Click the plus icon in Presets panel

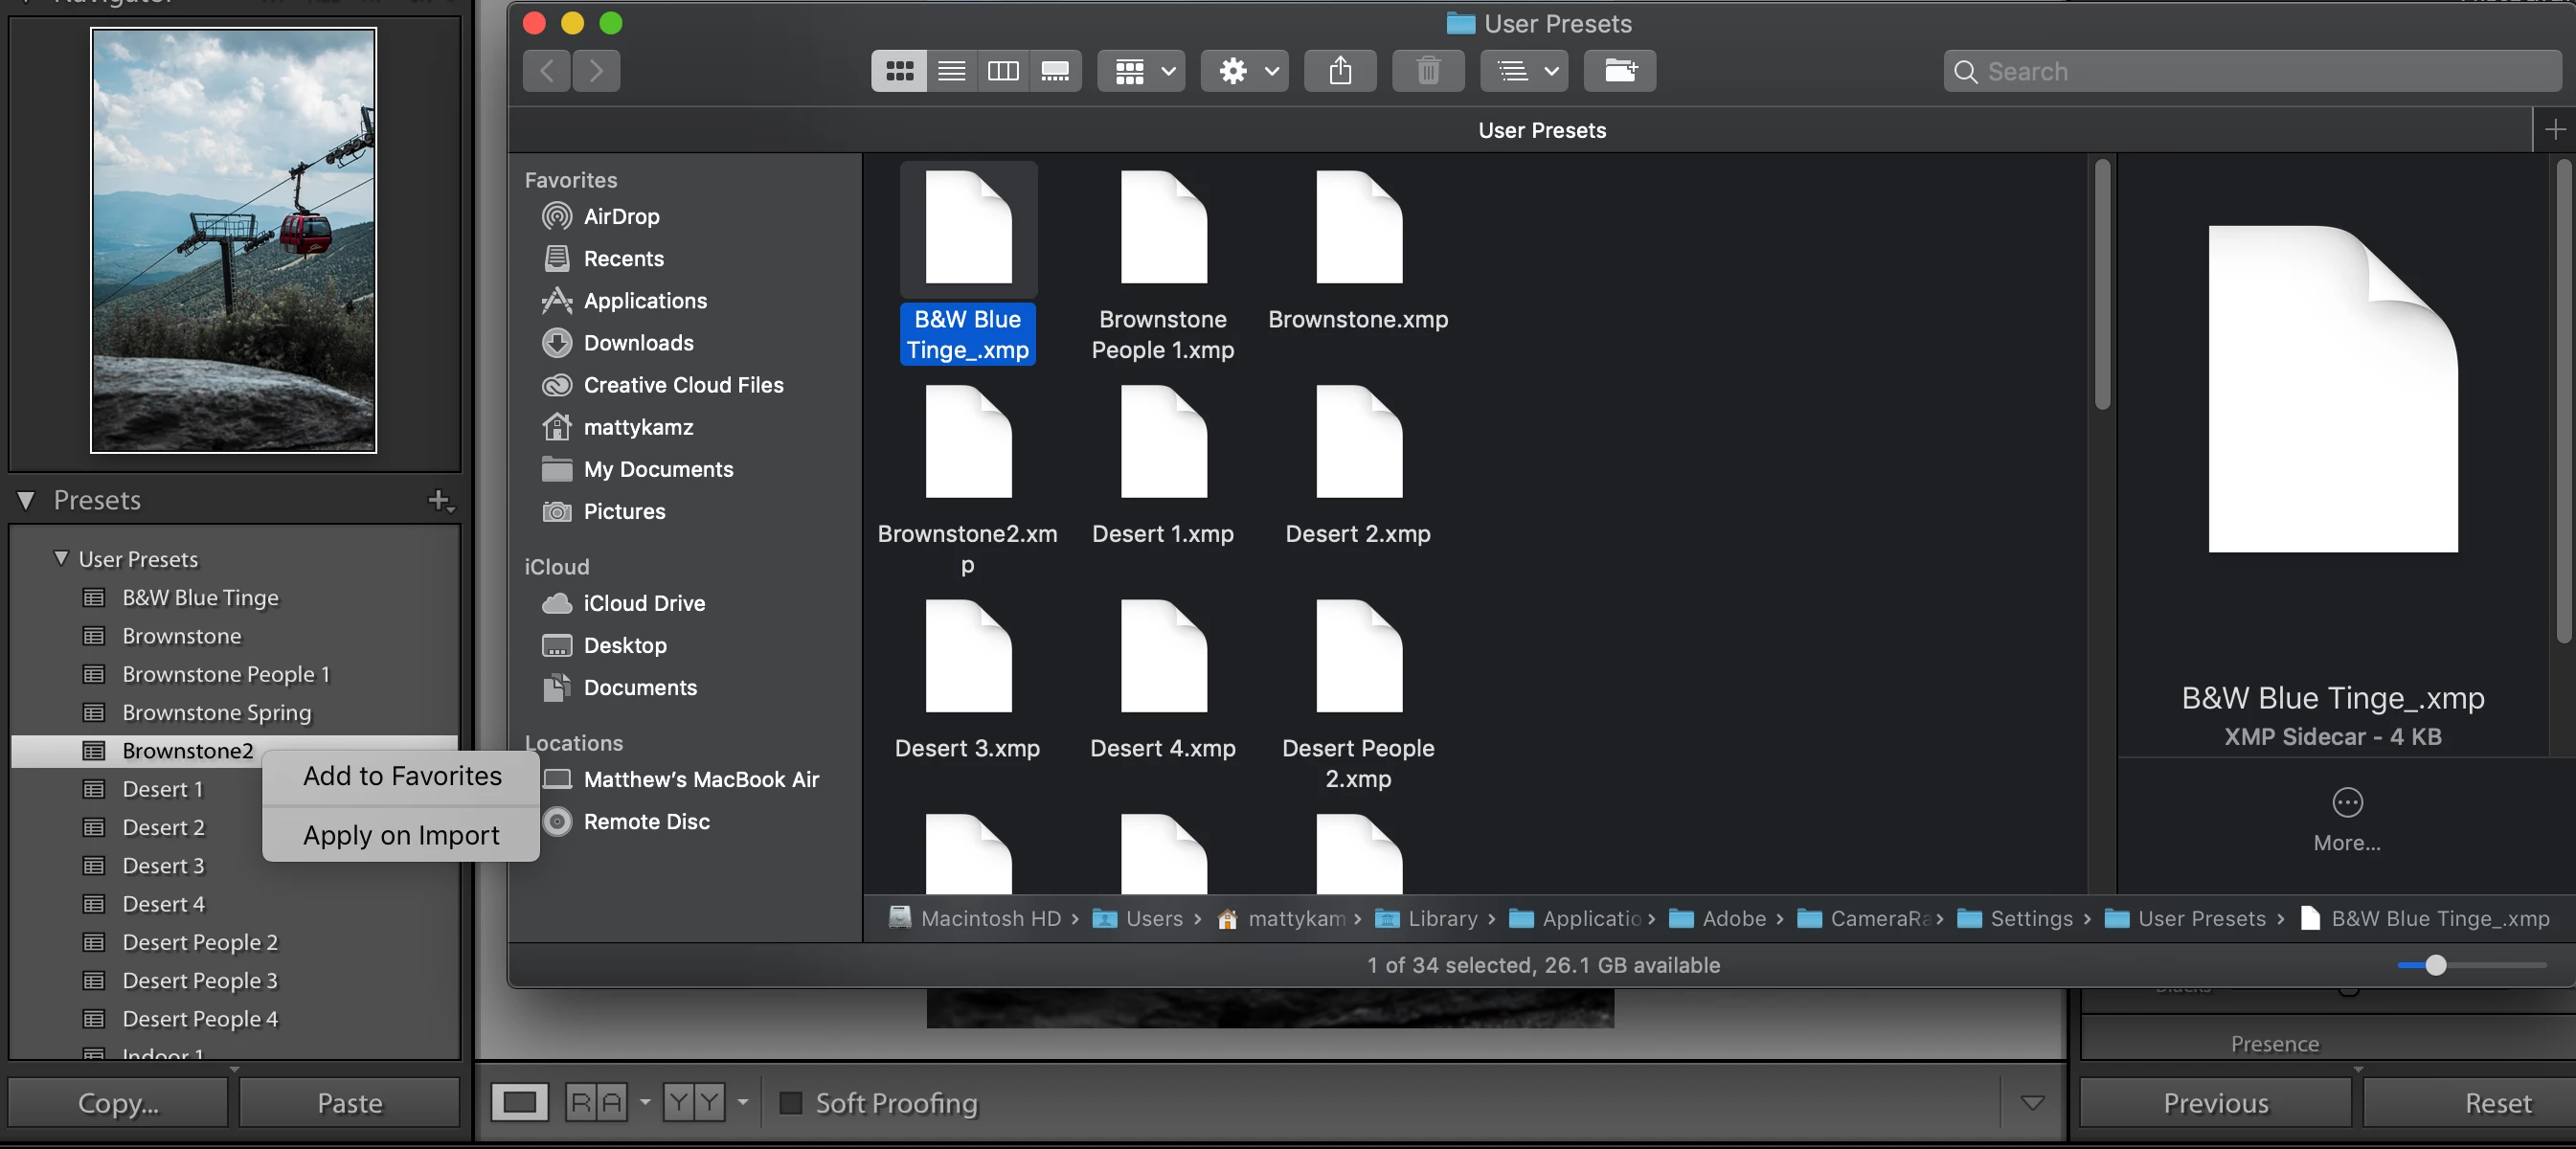point(439,500)
